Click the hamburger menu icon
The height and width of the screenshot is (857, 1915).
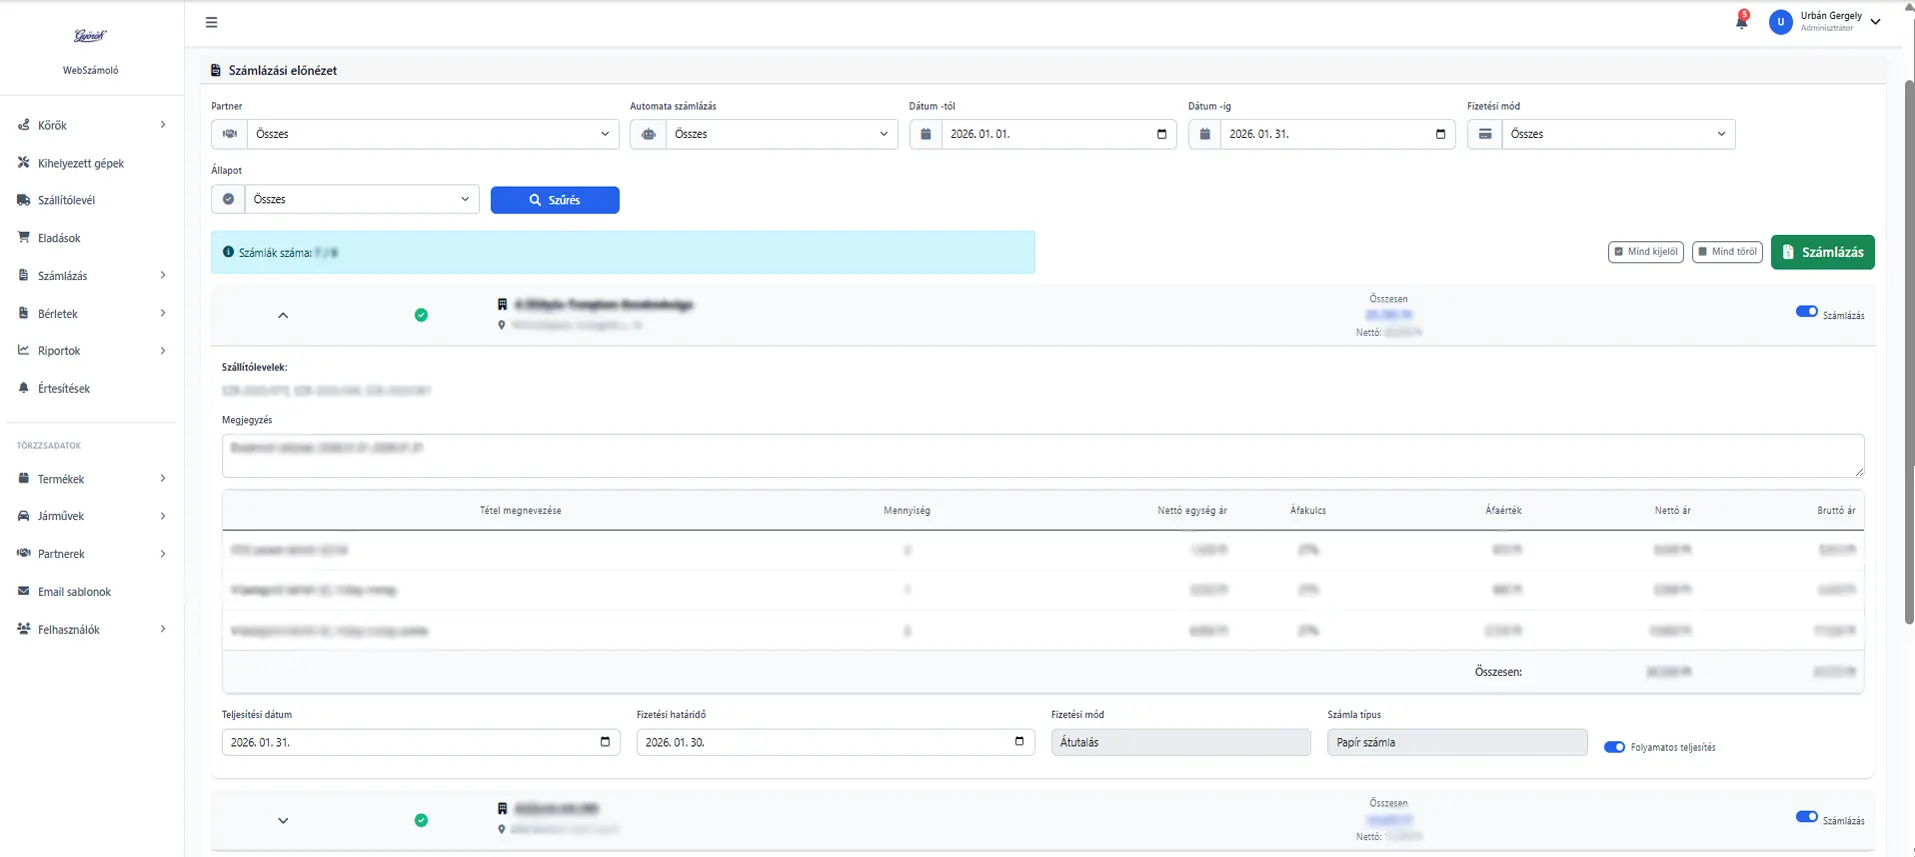pyautogui.click(x=211, y=22)
